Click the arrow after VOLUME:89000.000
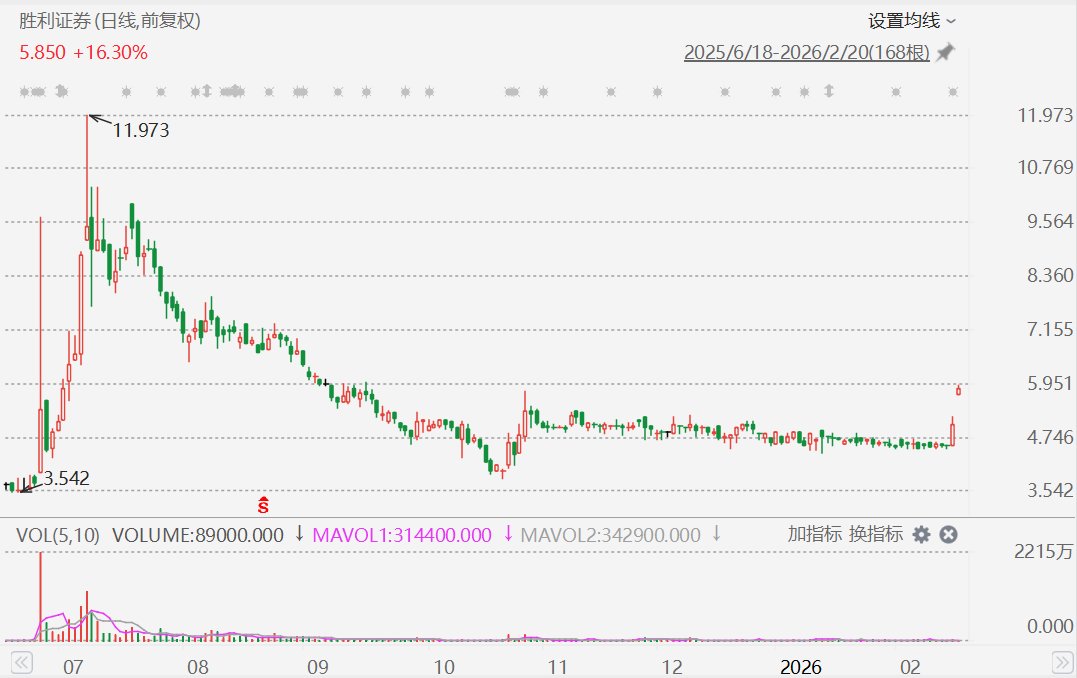 [x=299, y=535]
